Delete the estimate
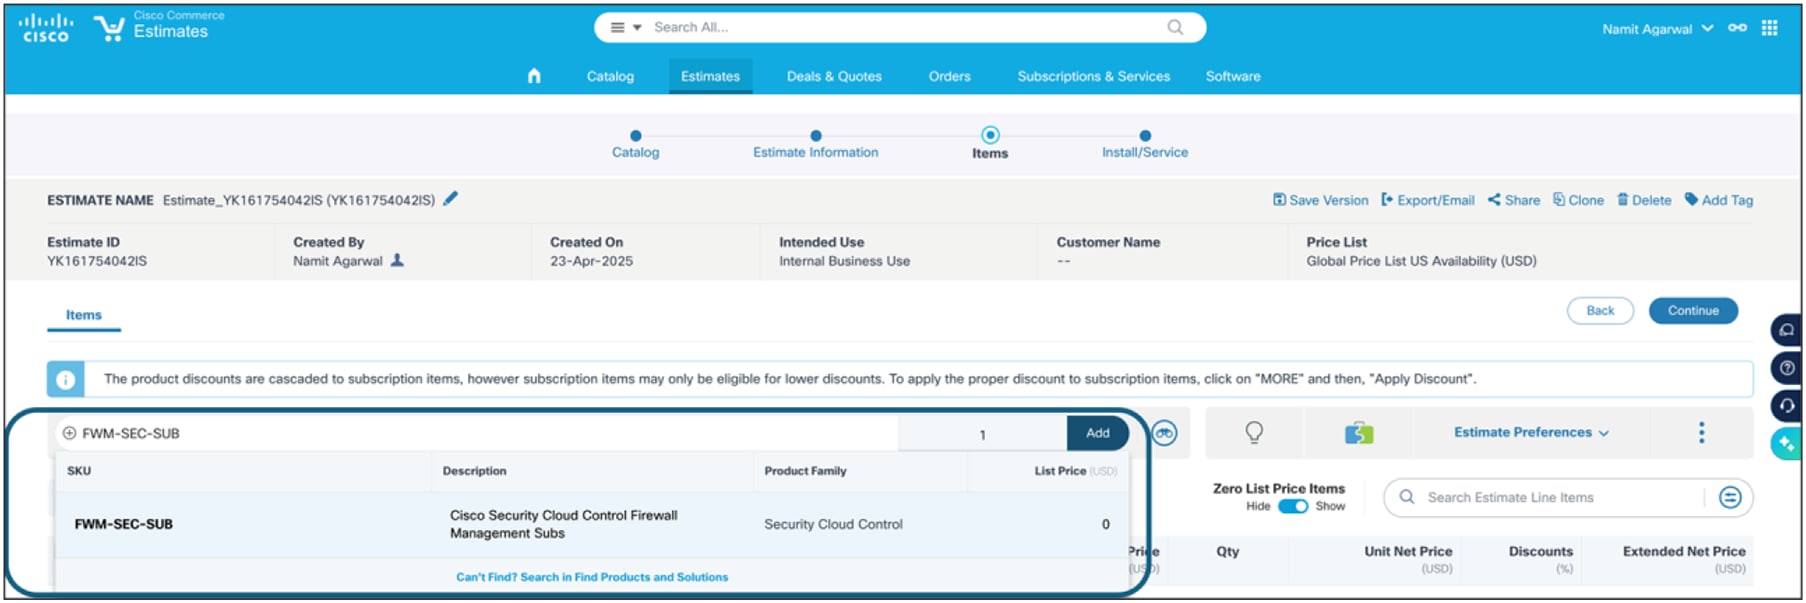1806x603 pixels. [x=1644, y=200]
